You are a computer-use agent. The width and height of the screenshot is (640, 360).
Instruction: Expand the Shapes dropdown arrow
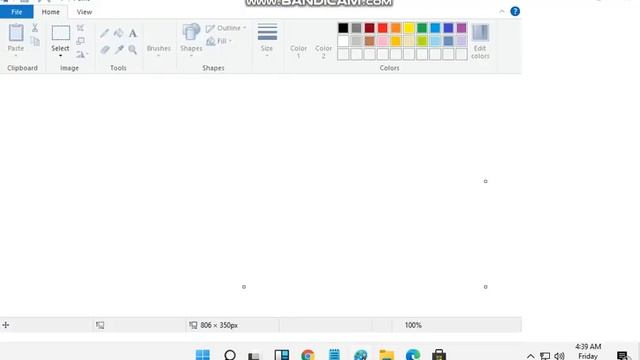click(x=191, y=56)
